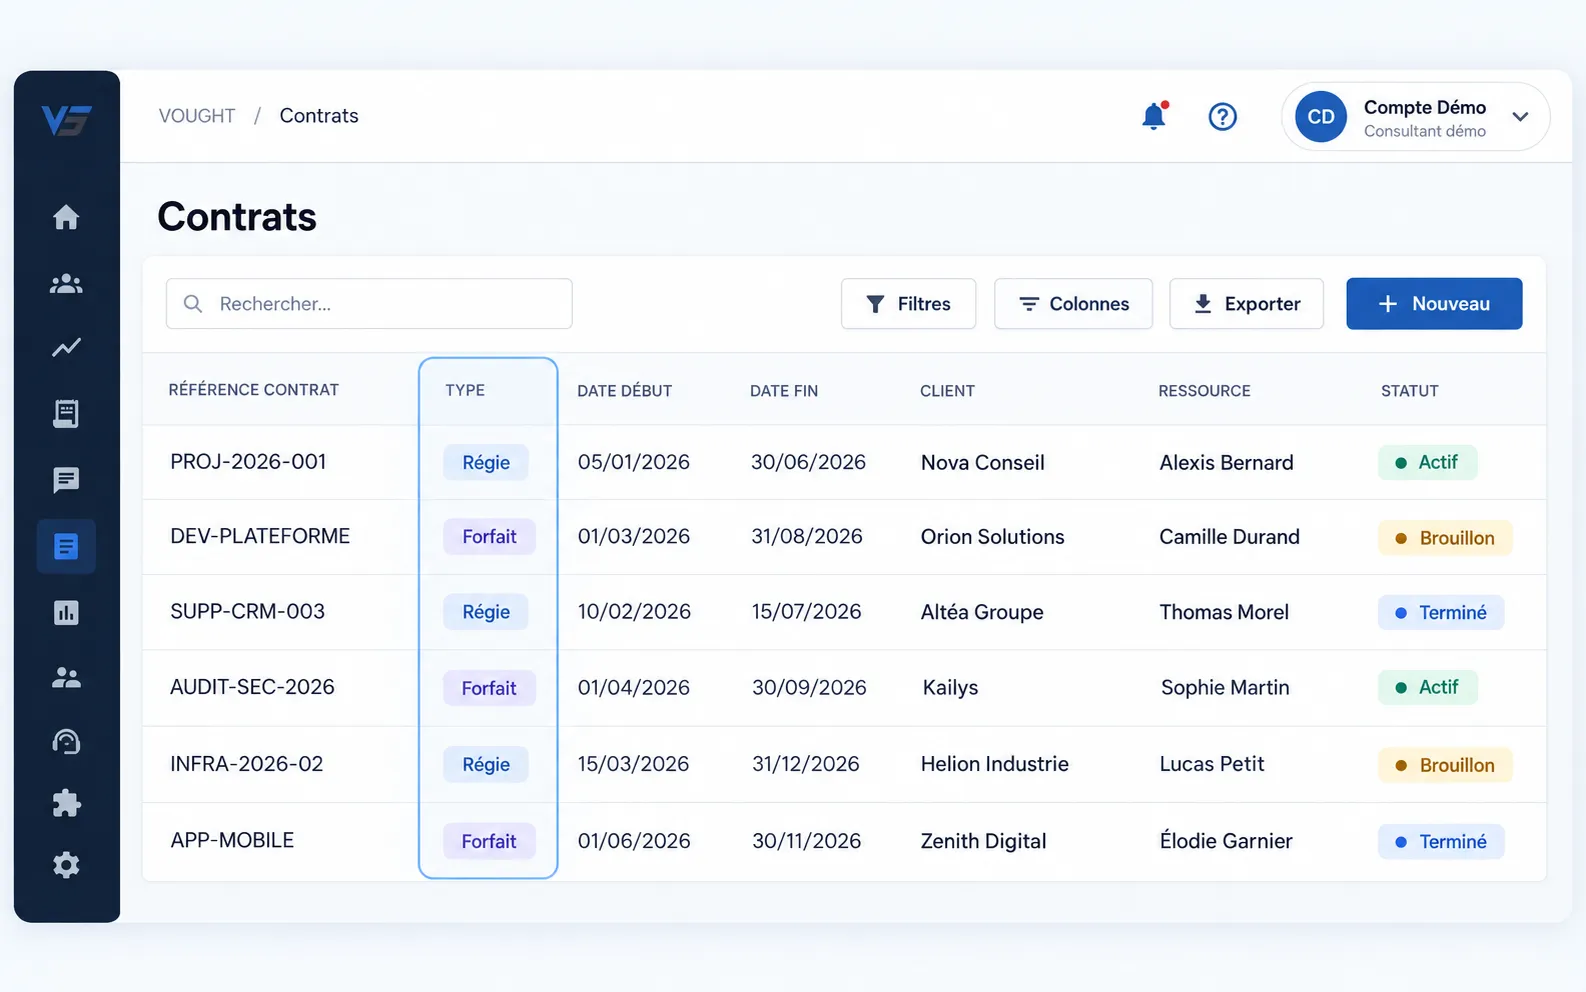Open contract SUPP-CRM-003
Viewport: 1586px width, 992px height.
[248, 611]
